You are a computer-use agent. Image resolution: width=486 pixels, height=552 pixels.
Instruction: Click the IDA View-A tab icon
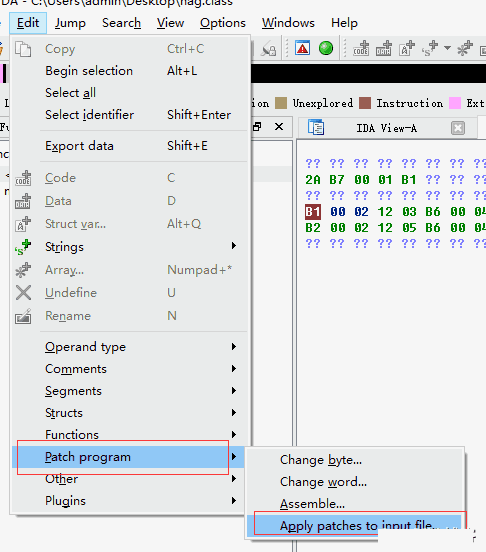[x=316, y=127]
